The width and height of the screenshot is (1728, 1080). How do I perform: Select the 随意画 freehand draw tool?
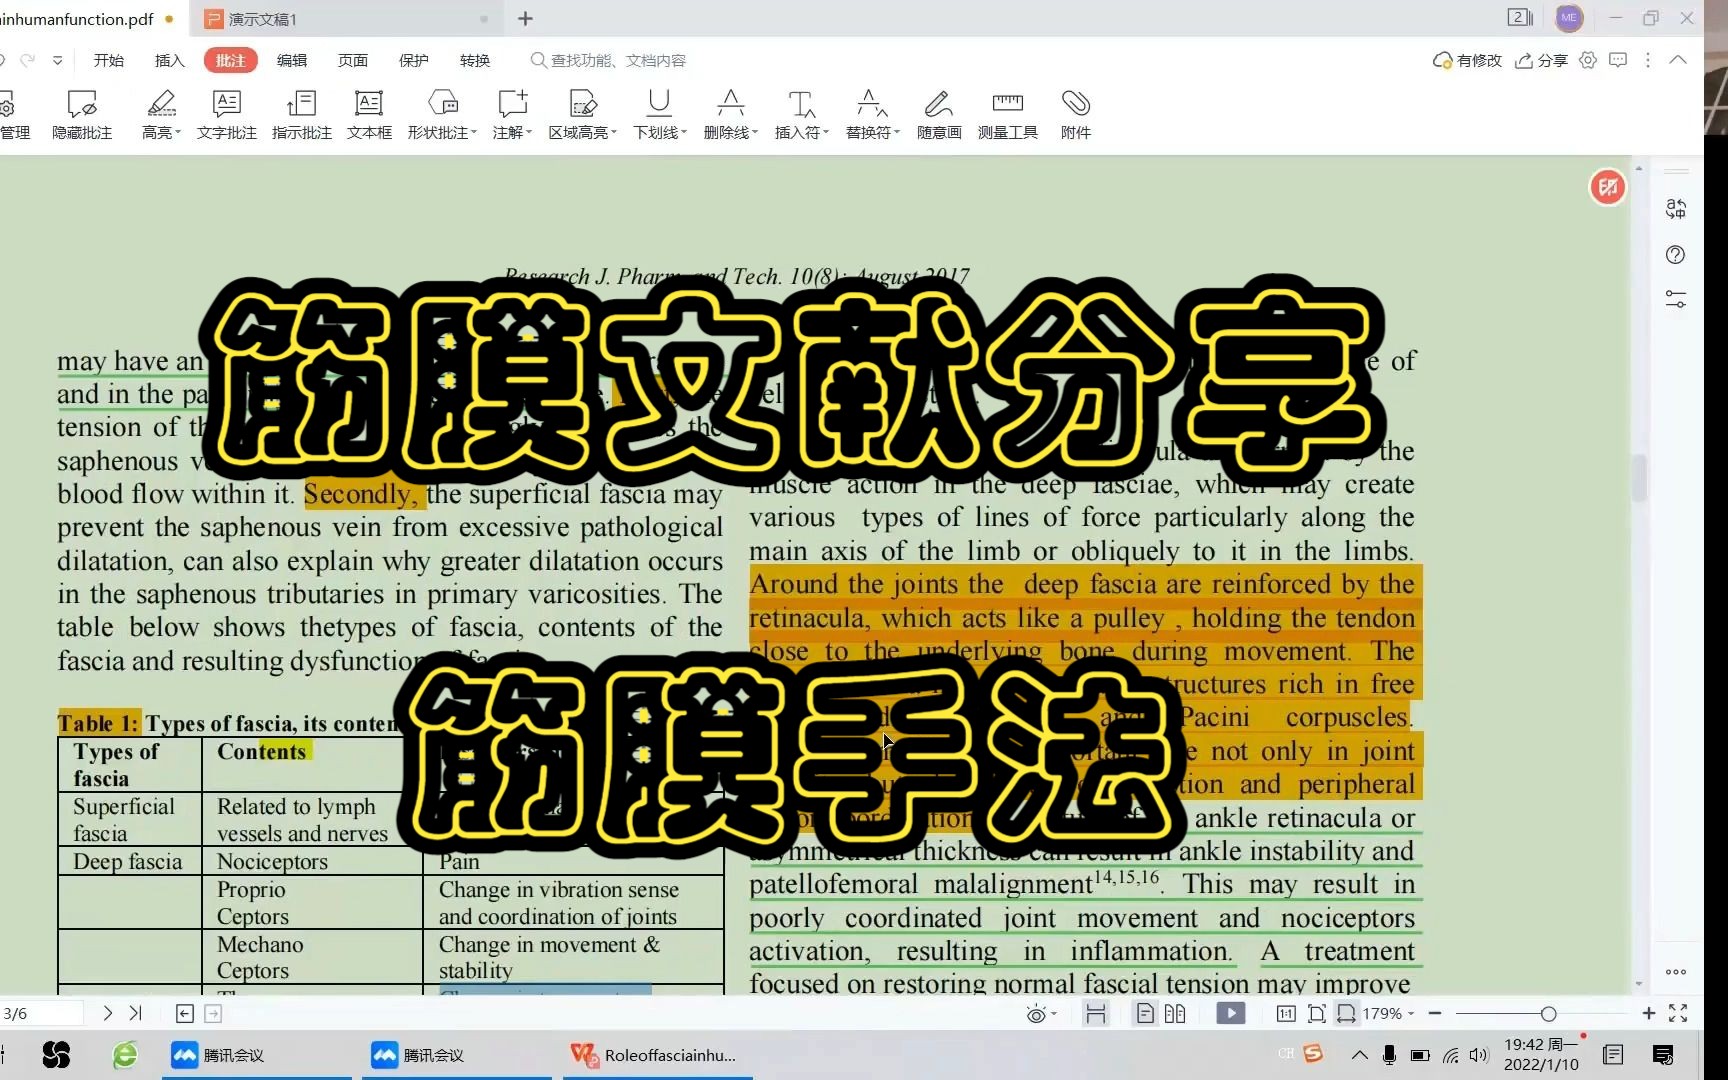coord(939,115)
